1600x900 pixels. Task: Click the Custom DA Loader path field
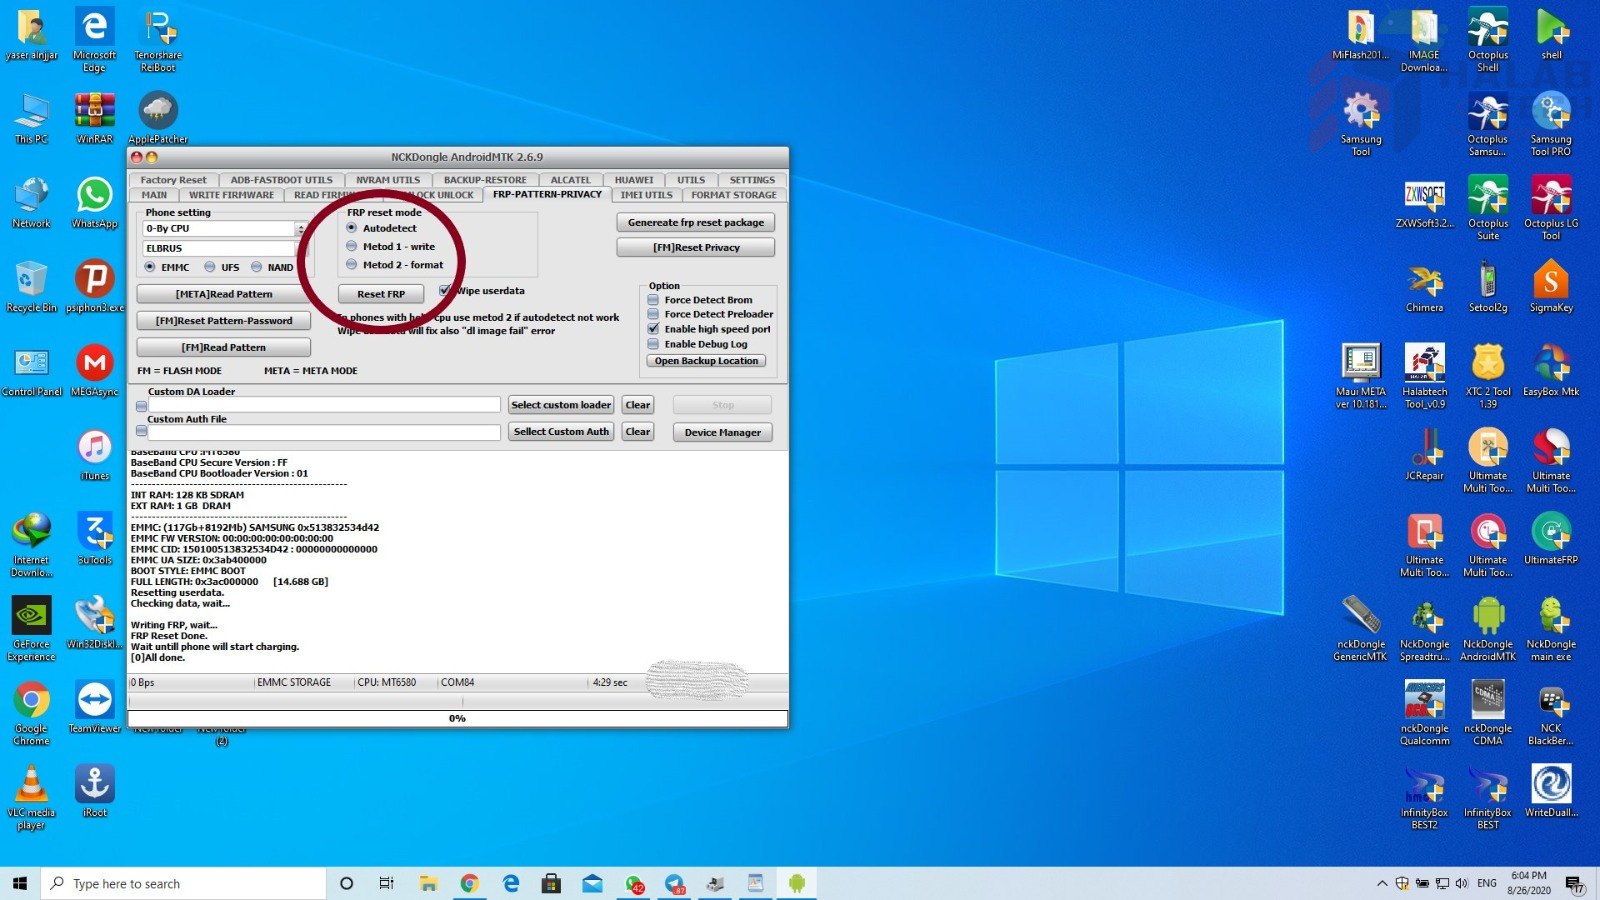click(324, 405)
